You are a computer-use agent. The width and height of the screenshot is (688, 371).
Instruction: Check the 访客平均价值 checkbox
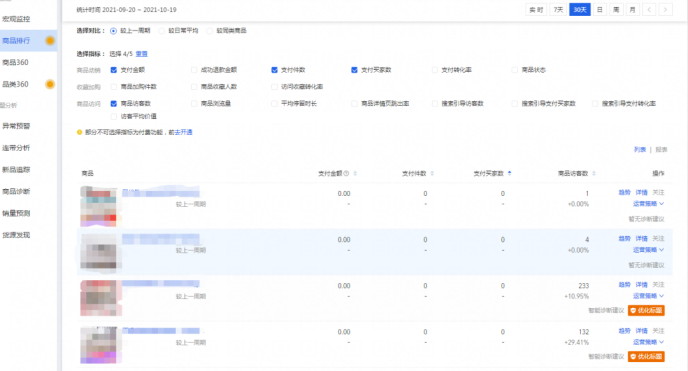[114, 116]
